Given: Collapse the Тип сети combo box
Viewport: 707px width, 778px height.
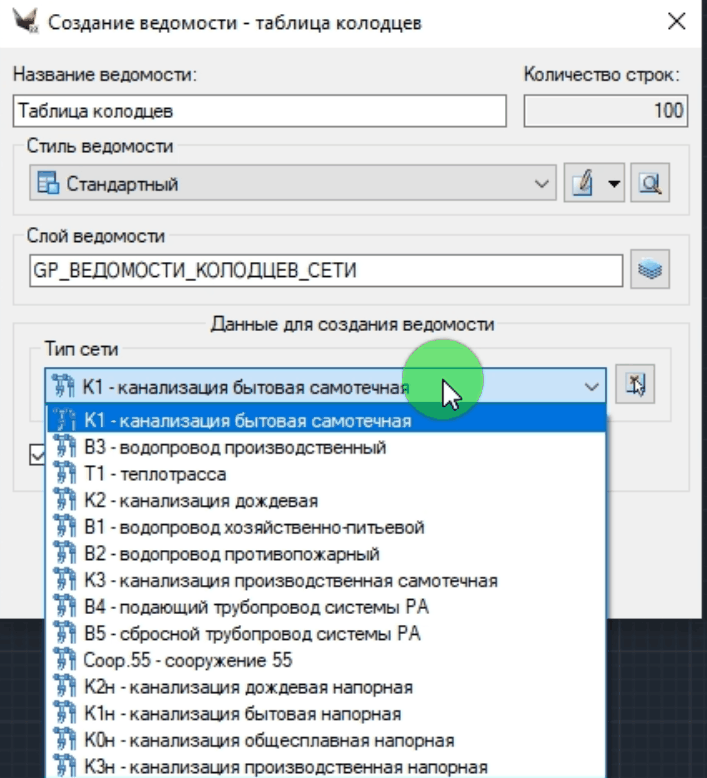Looking at the screenshot, I should point(592,387).
